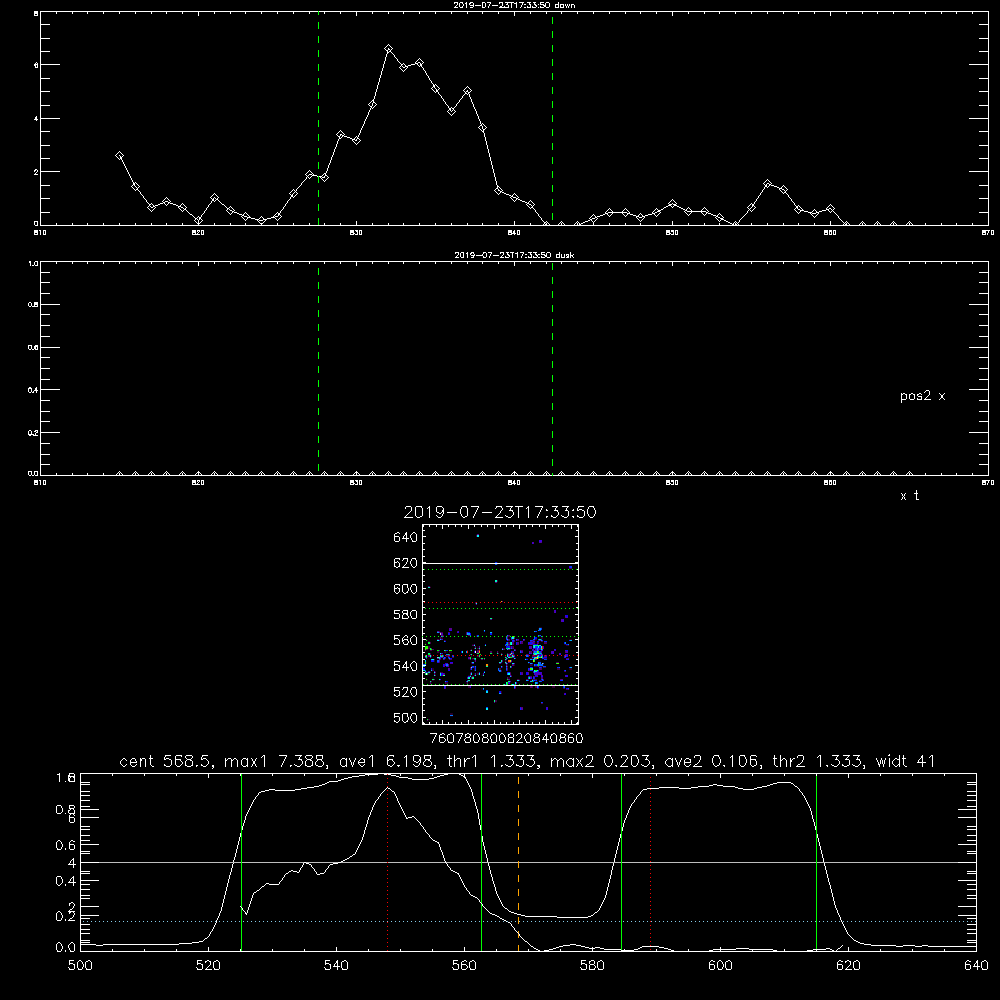This screenshot has height=1000, width=1000.
Task: Click scatter image y-axis label 580
Action: [406, 615]
